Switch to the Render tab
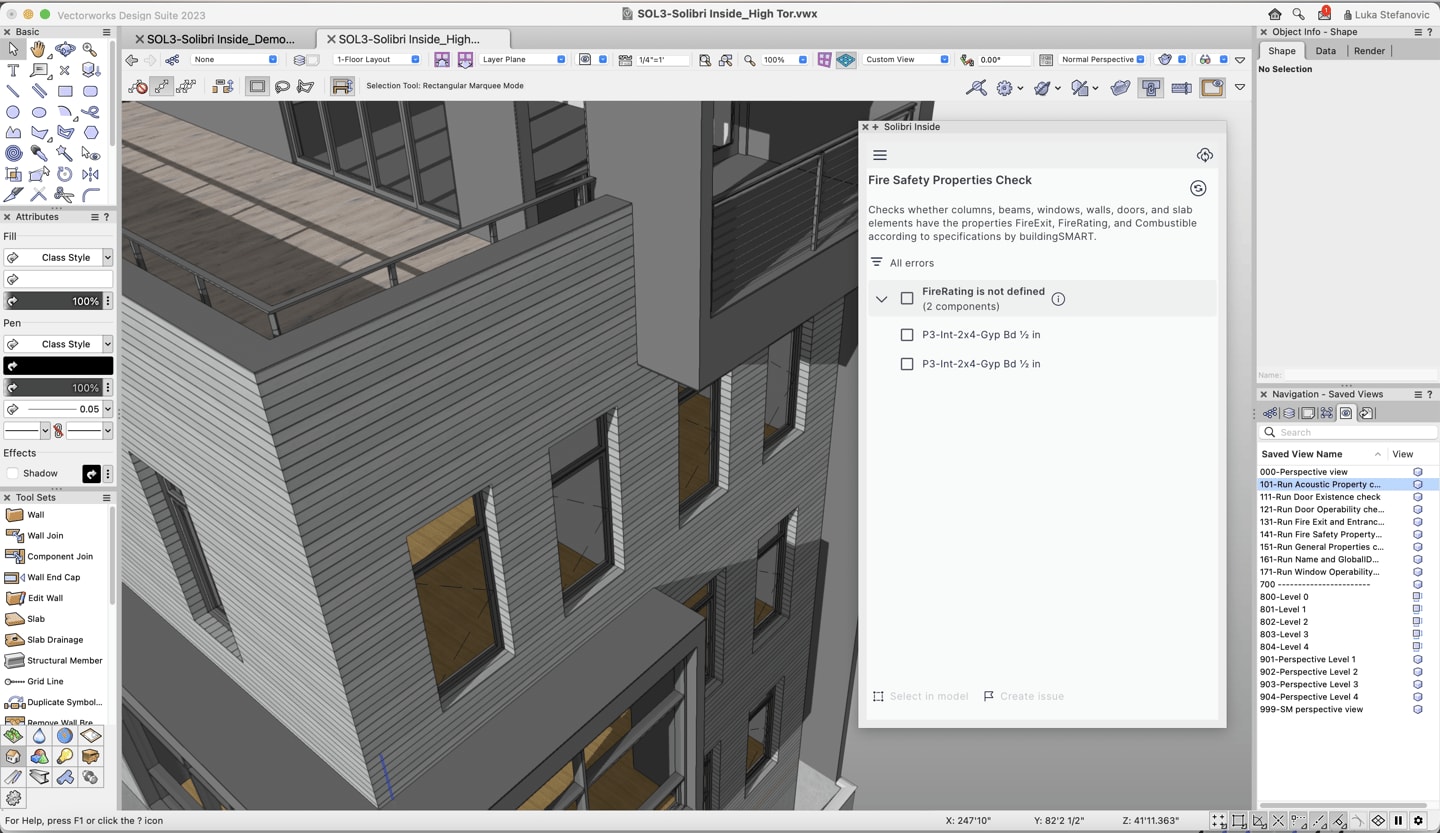1440x833 pixels. [x=1369, y=51]
